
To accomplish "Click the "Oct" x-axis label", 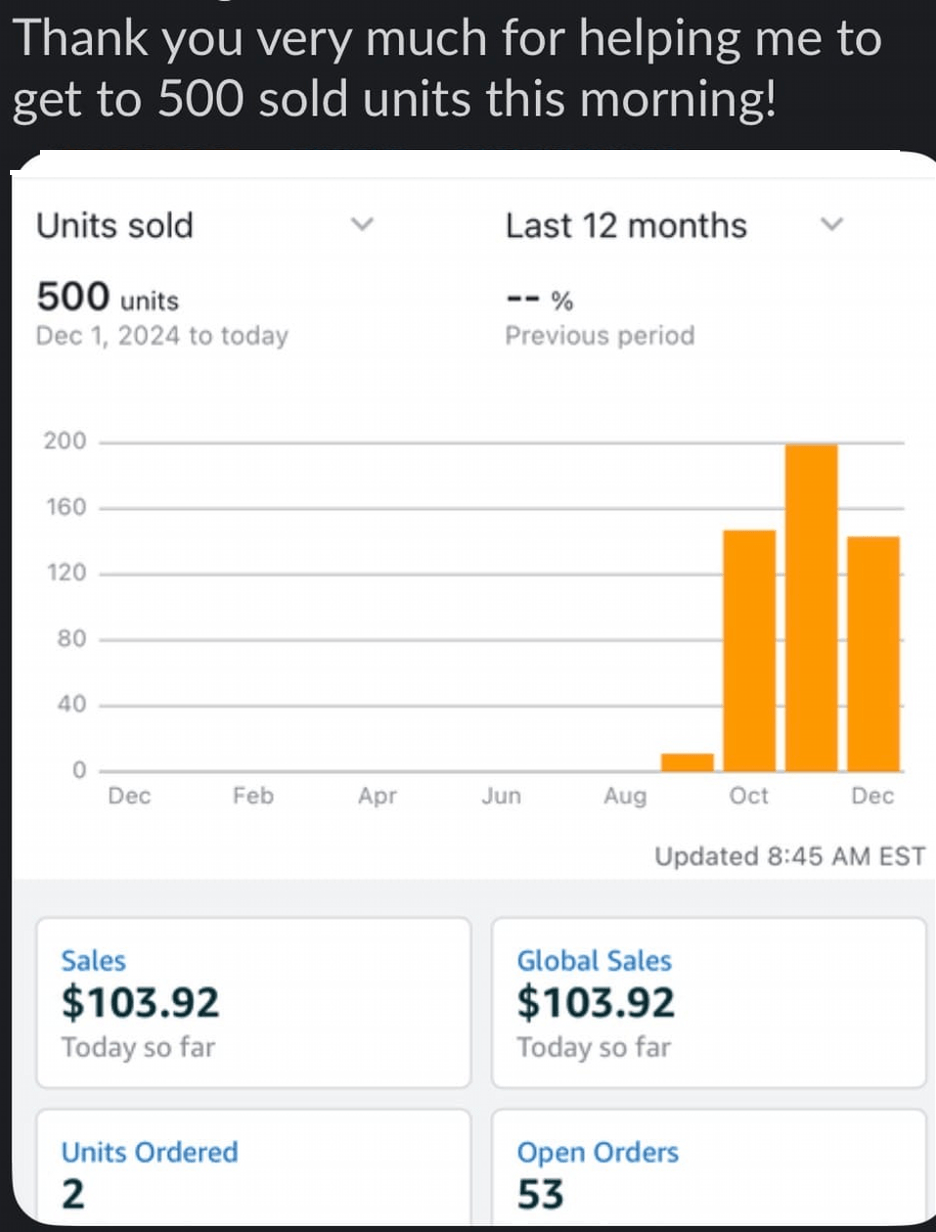I will (749, 796).
